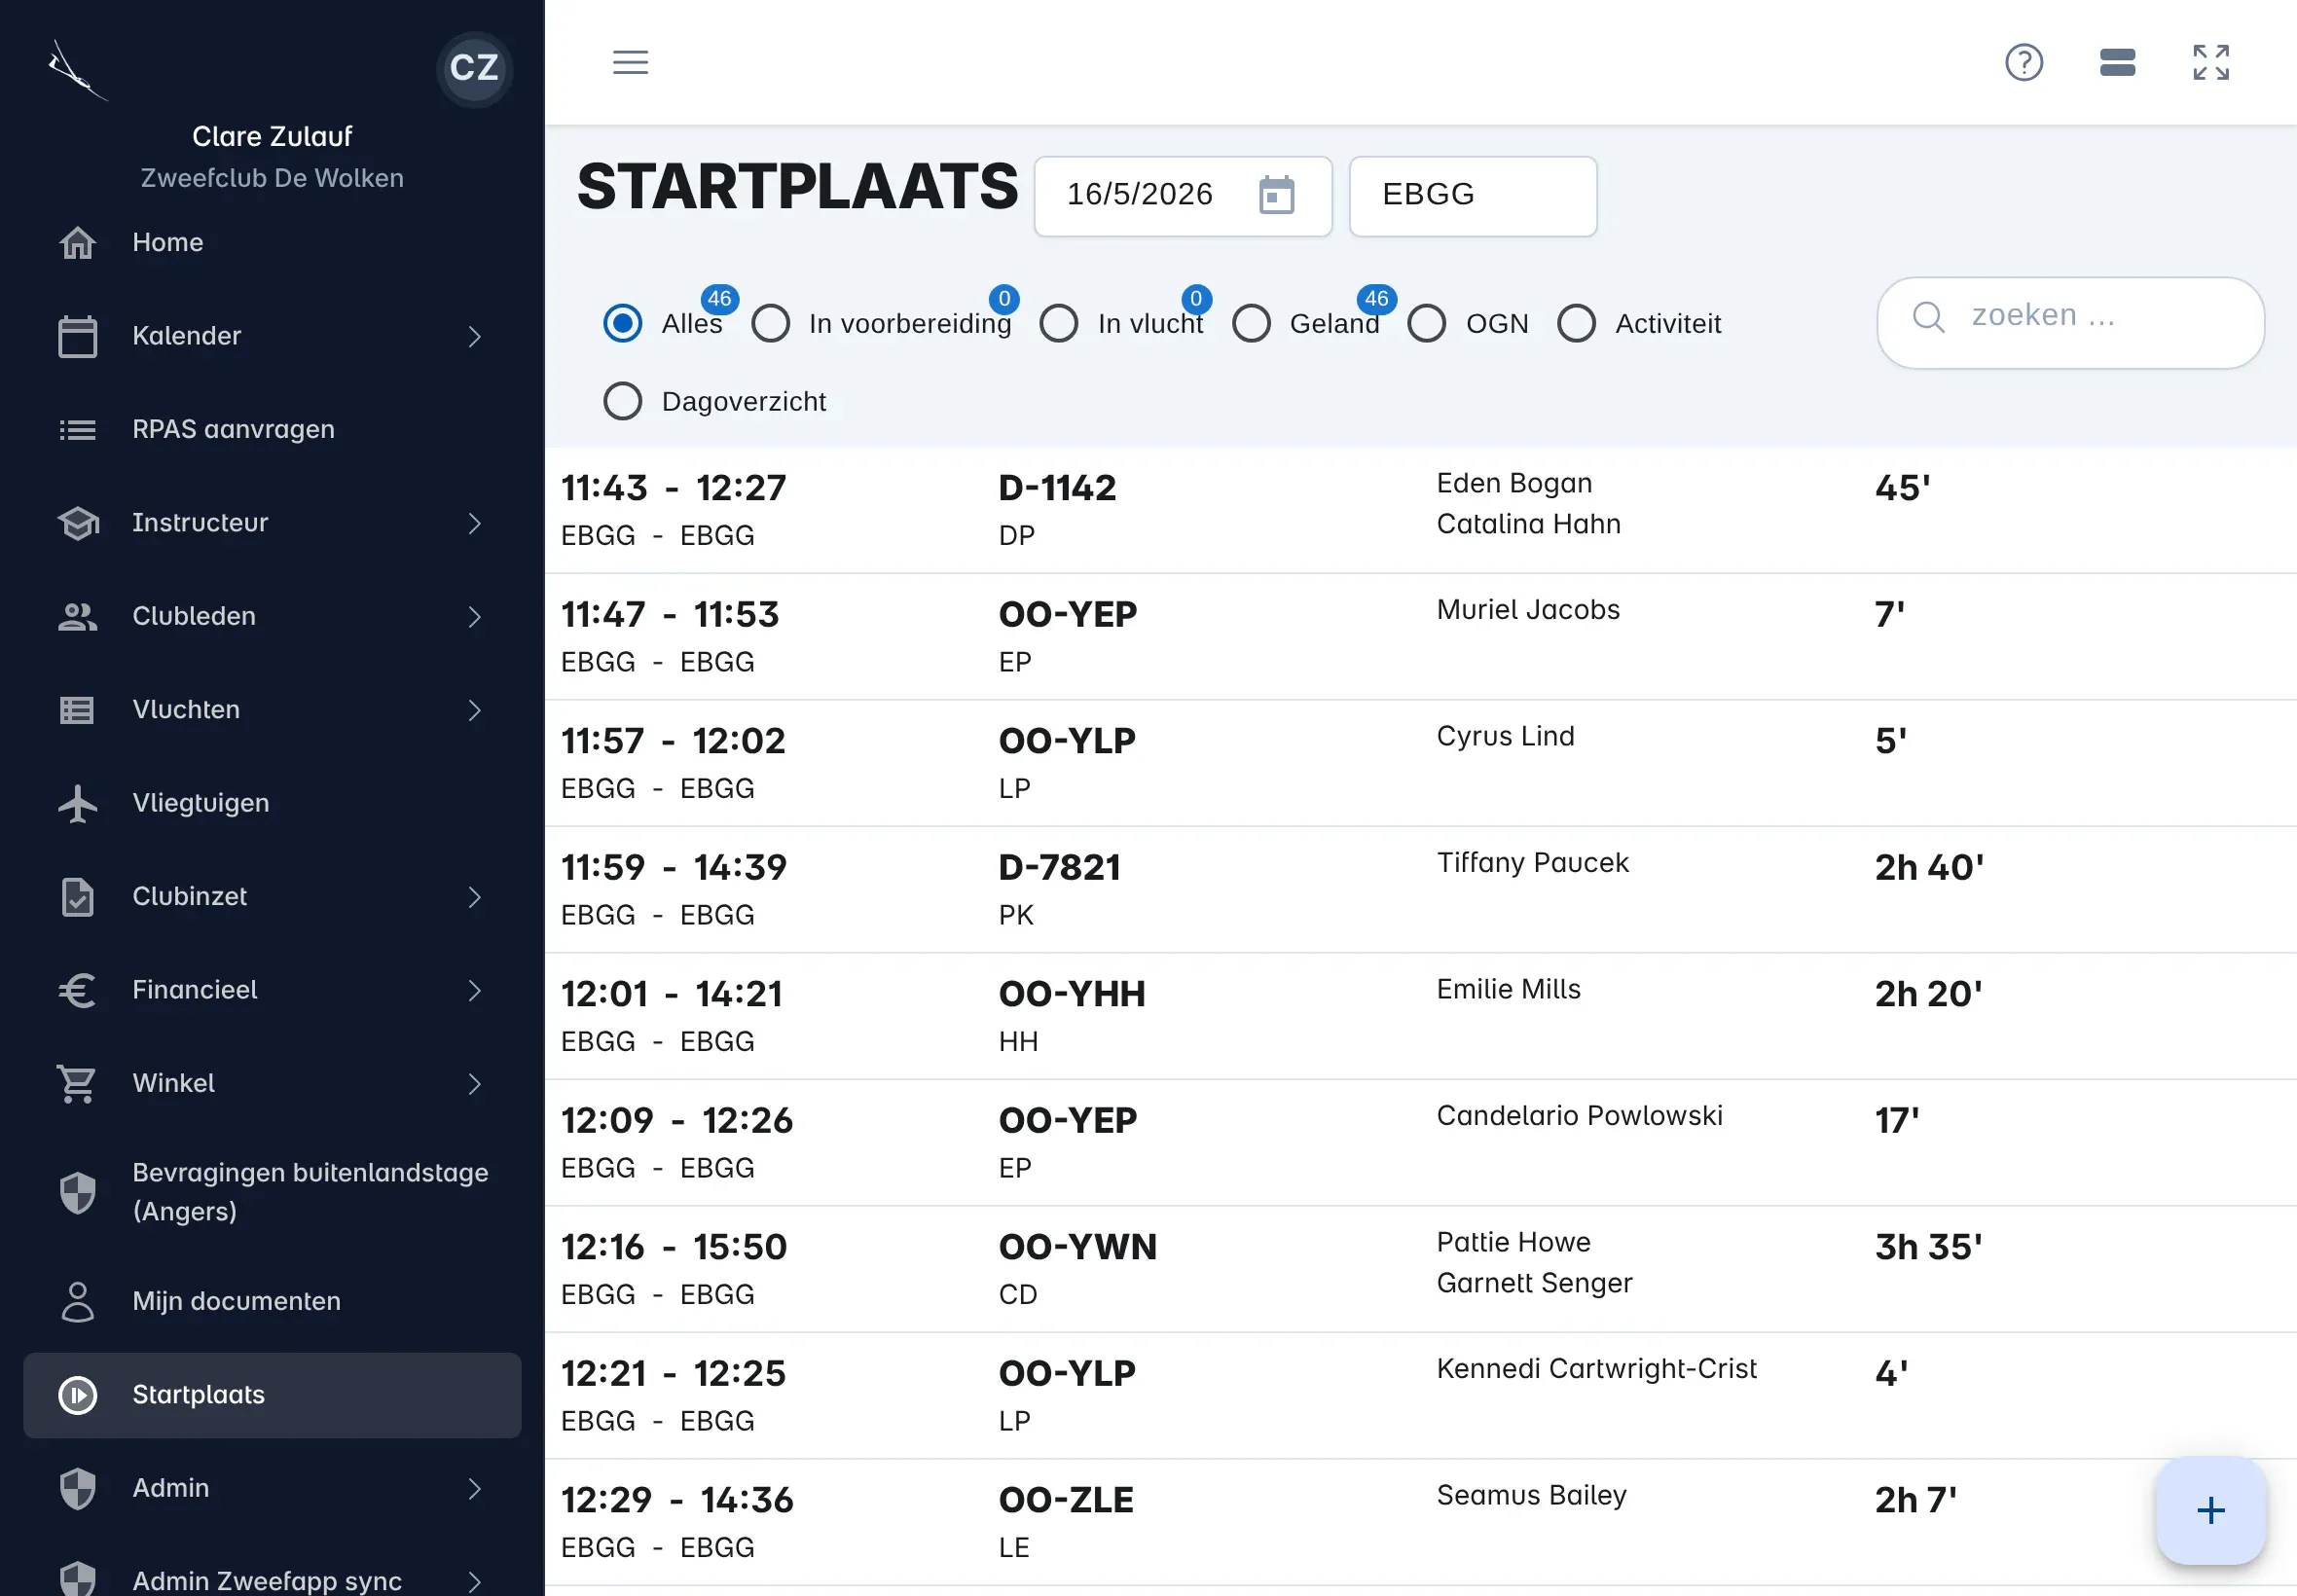Select the Dagoverzicht radio button
The height and width of the screenshot is (1596, 2297).
pyautogui.click(x=622, y=401)
